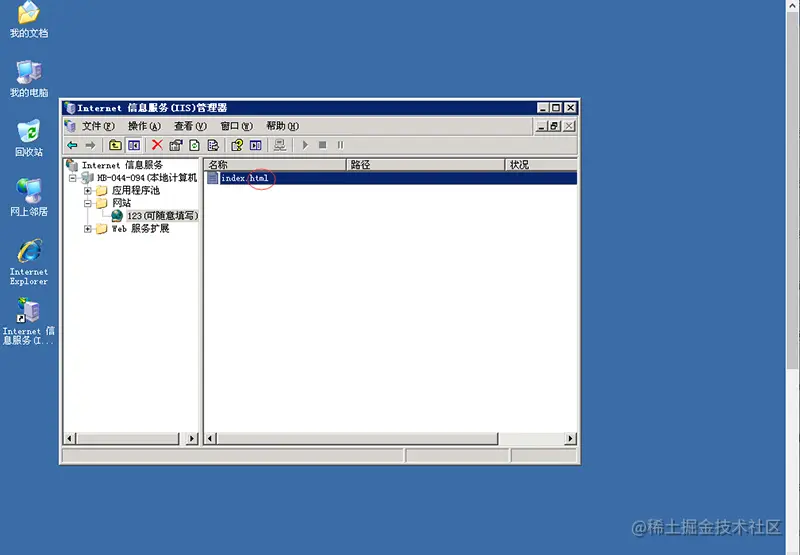Open the 查看(V) menu
The image size is (800, 555).
(x=190, y=126)
